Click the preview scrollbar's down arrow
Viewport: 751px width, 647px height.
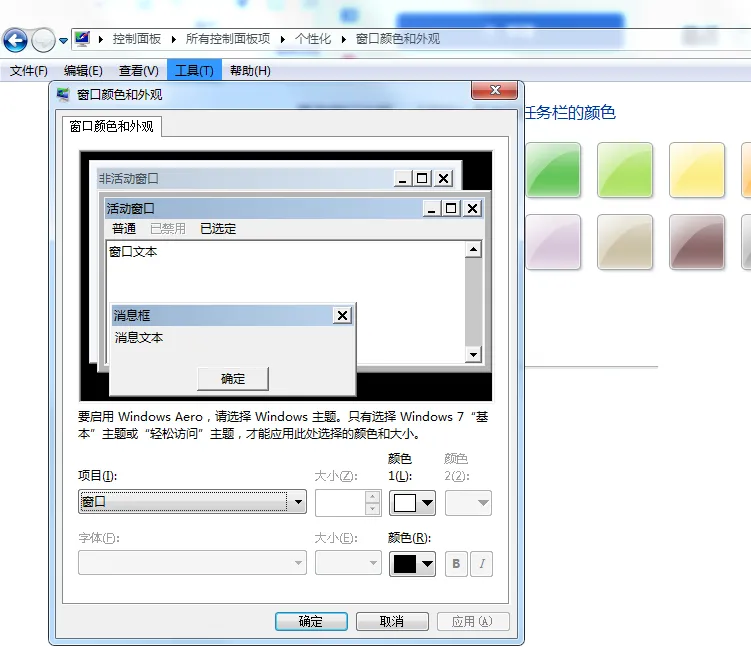click(474, 354)
